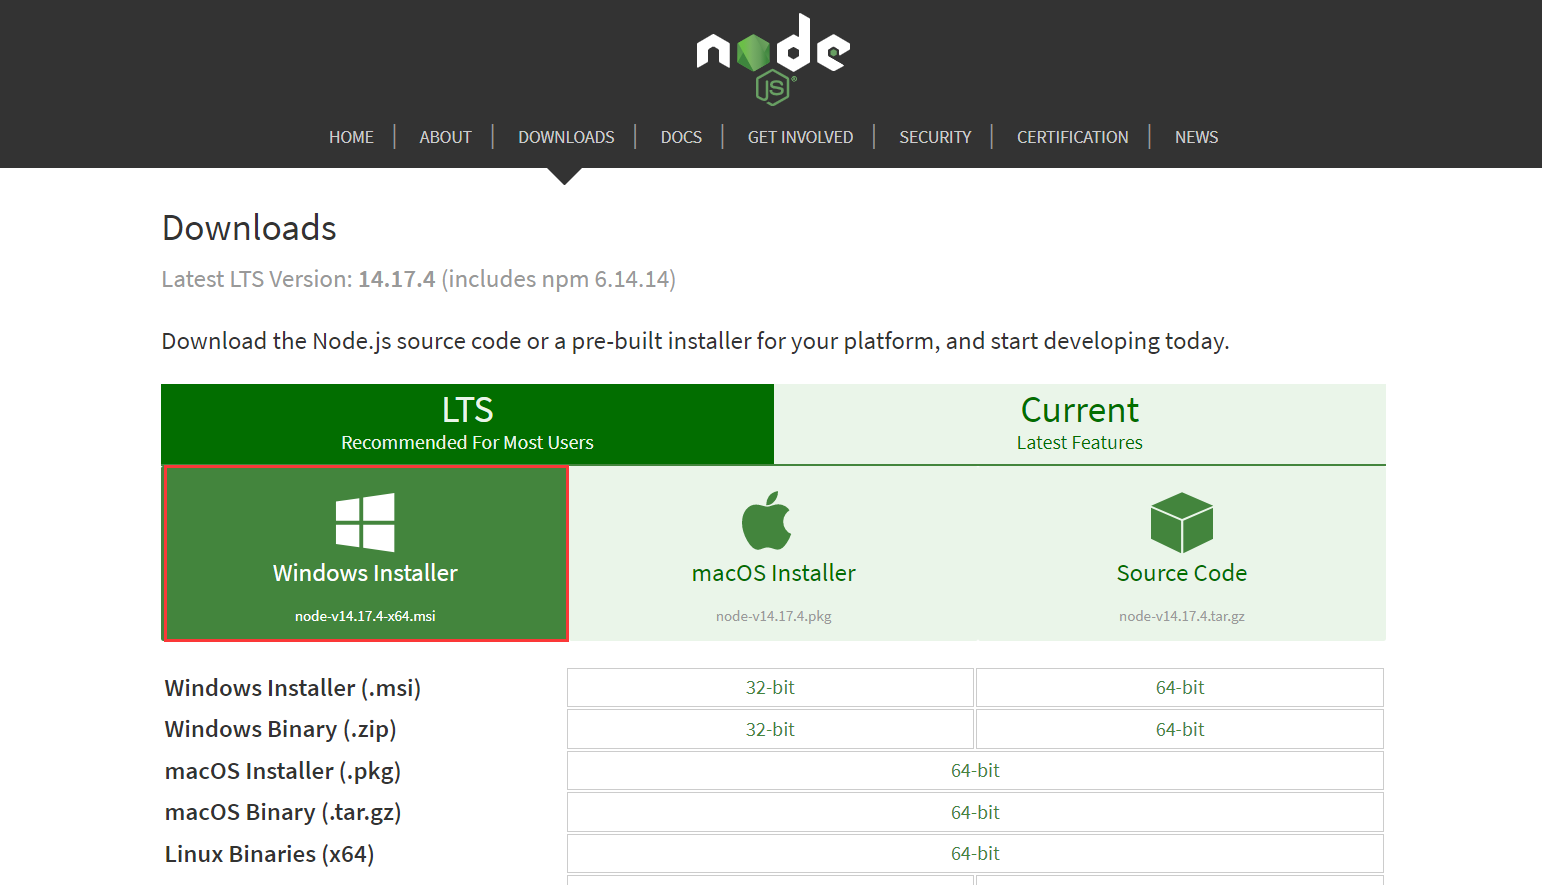Download 64-bit Windows Installer (.msi)
1542x885 pixels.
pyautogui.click(x=1180, y=688)
